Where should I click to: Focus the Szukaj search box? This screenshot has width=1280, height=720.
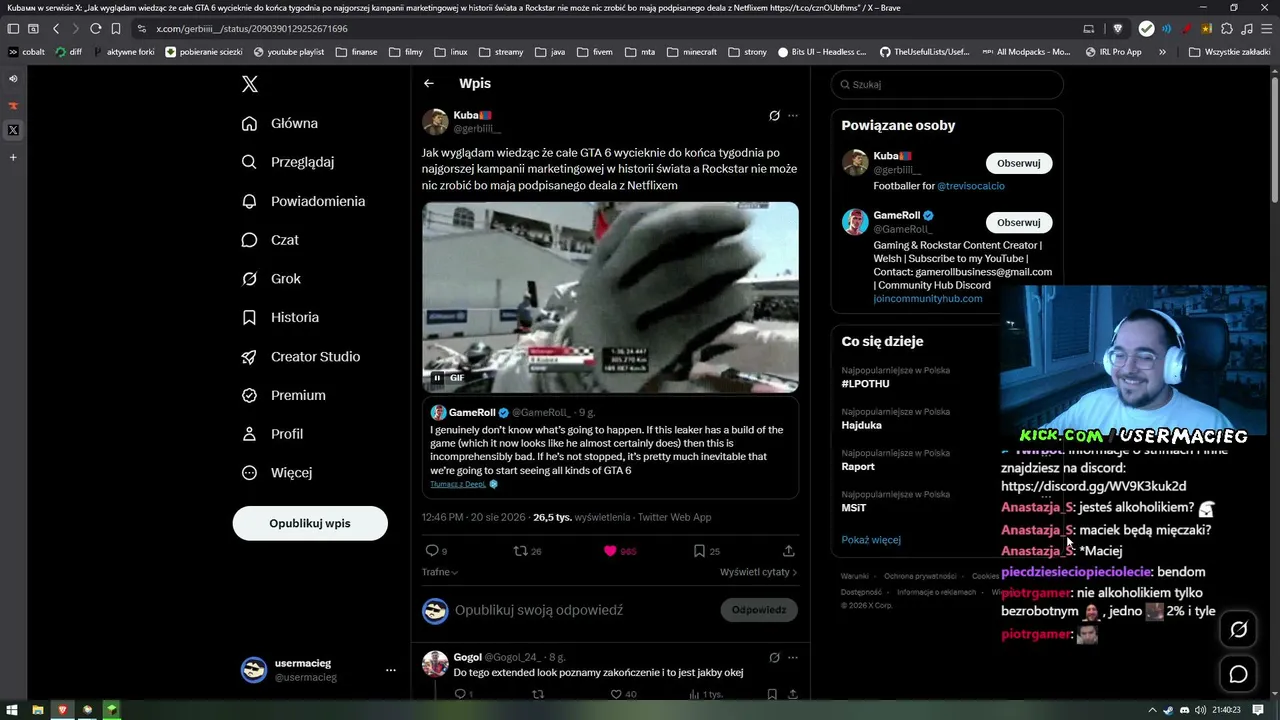coord(947,84)
